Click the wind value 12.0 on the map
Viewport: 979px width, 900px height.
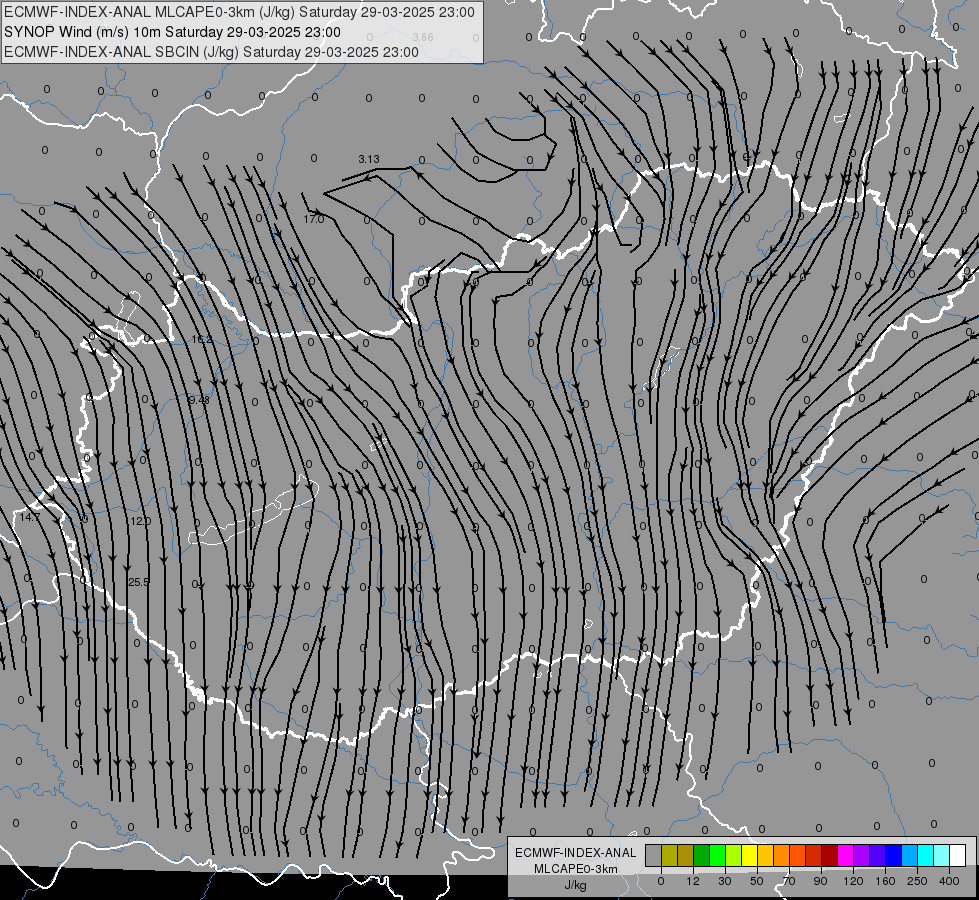tap(140, 521)
